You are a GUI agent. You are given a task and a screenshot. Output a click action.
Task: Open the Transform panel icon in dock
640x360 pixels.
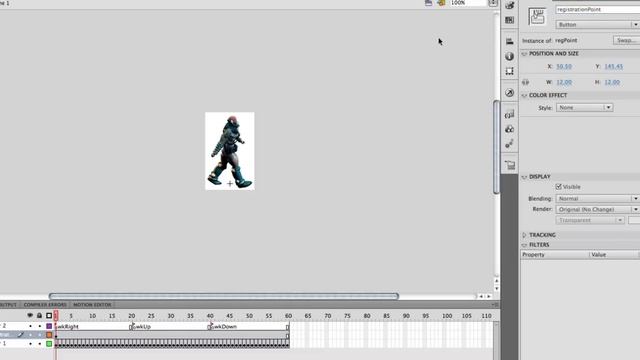509,71
